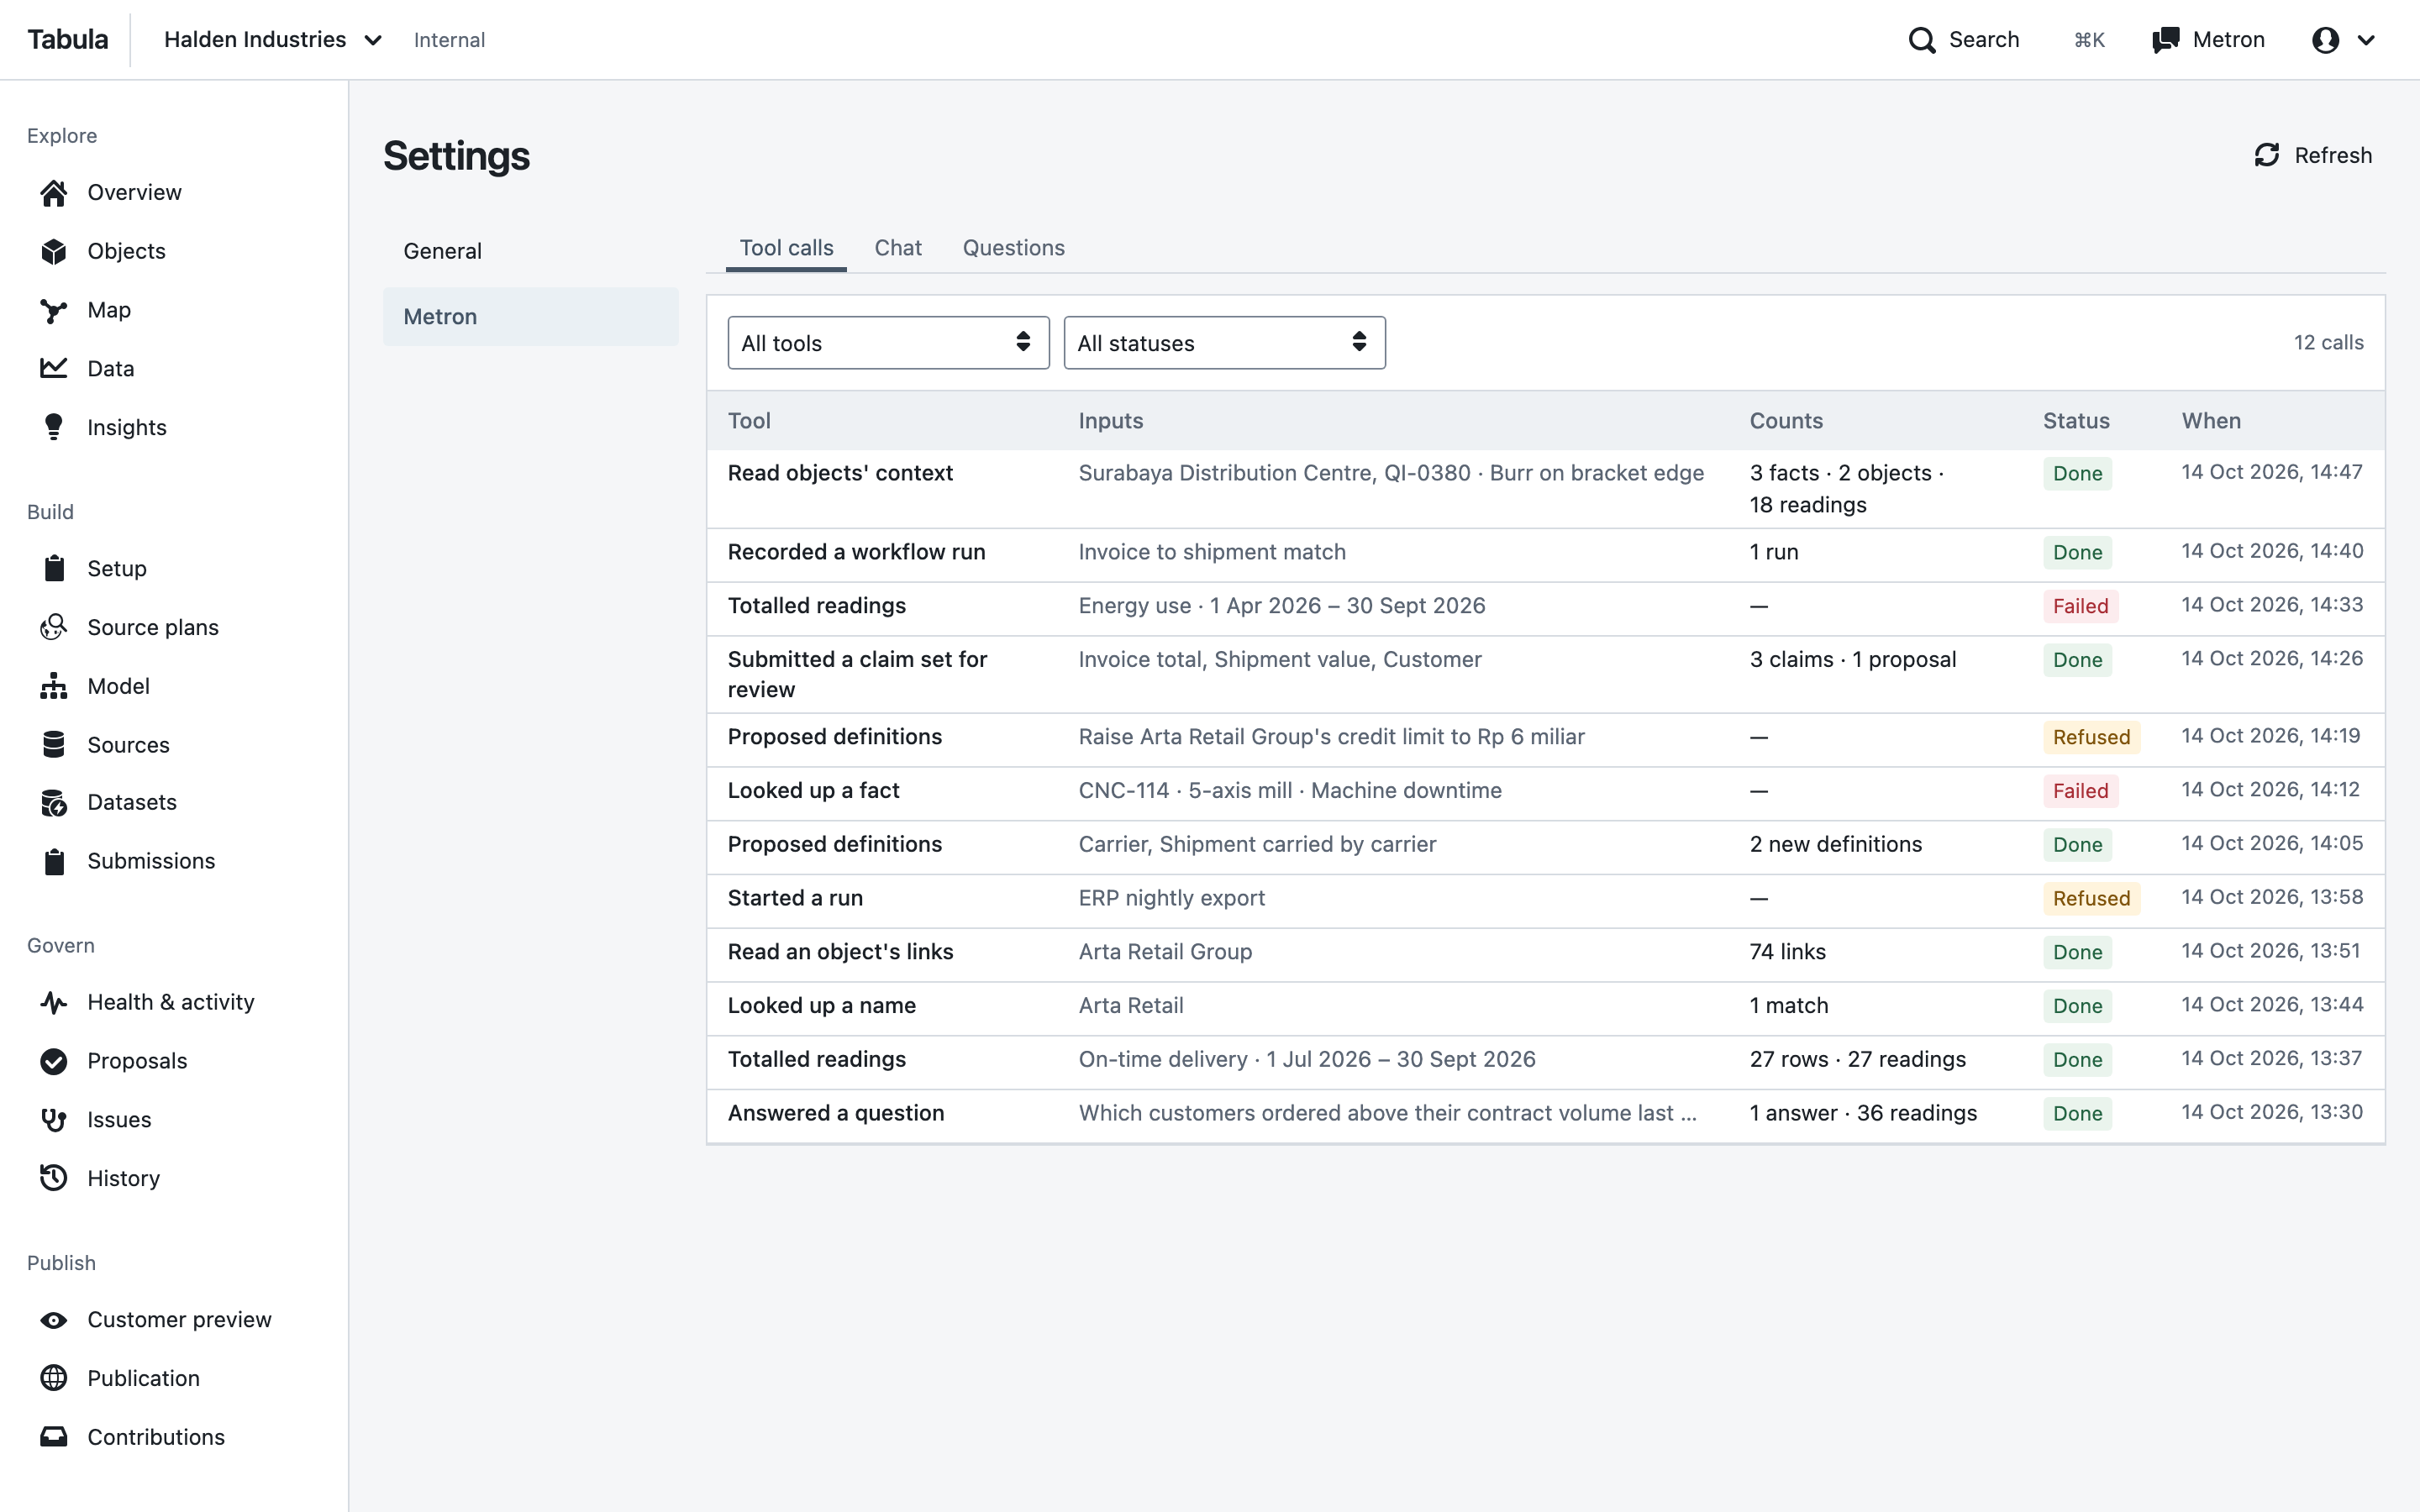Click the When column header
This screenshot has height=1512, width=2420.
click(2211, 421)
